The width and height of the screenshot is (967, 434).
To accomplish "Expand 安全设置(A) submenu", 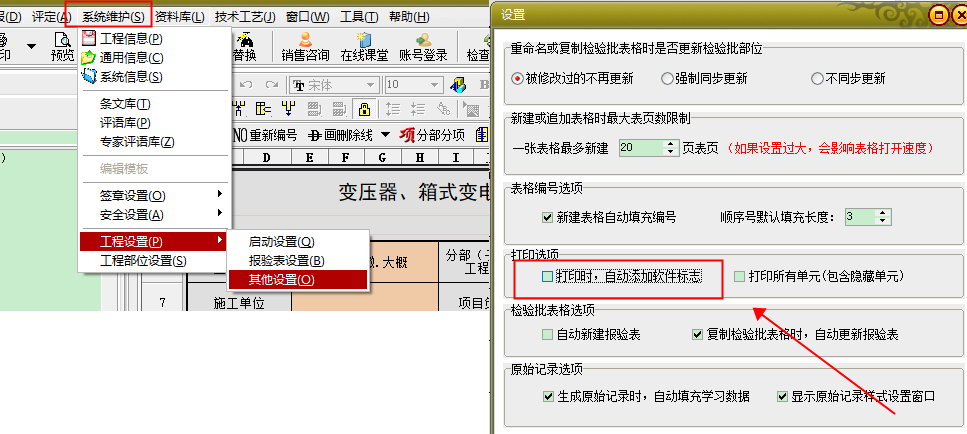I will click(x=155, y=215).
